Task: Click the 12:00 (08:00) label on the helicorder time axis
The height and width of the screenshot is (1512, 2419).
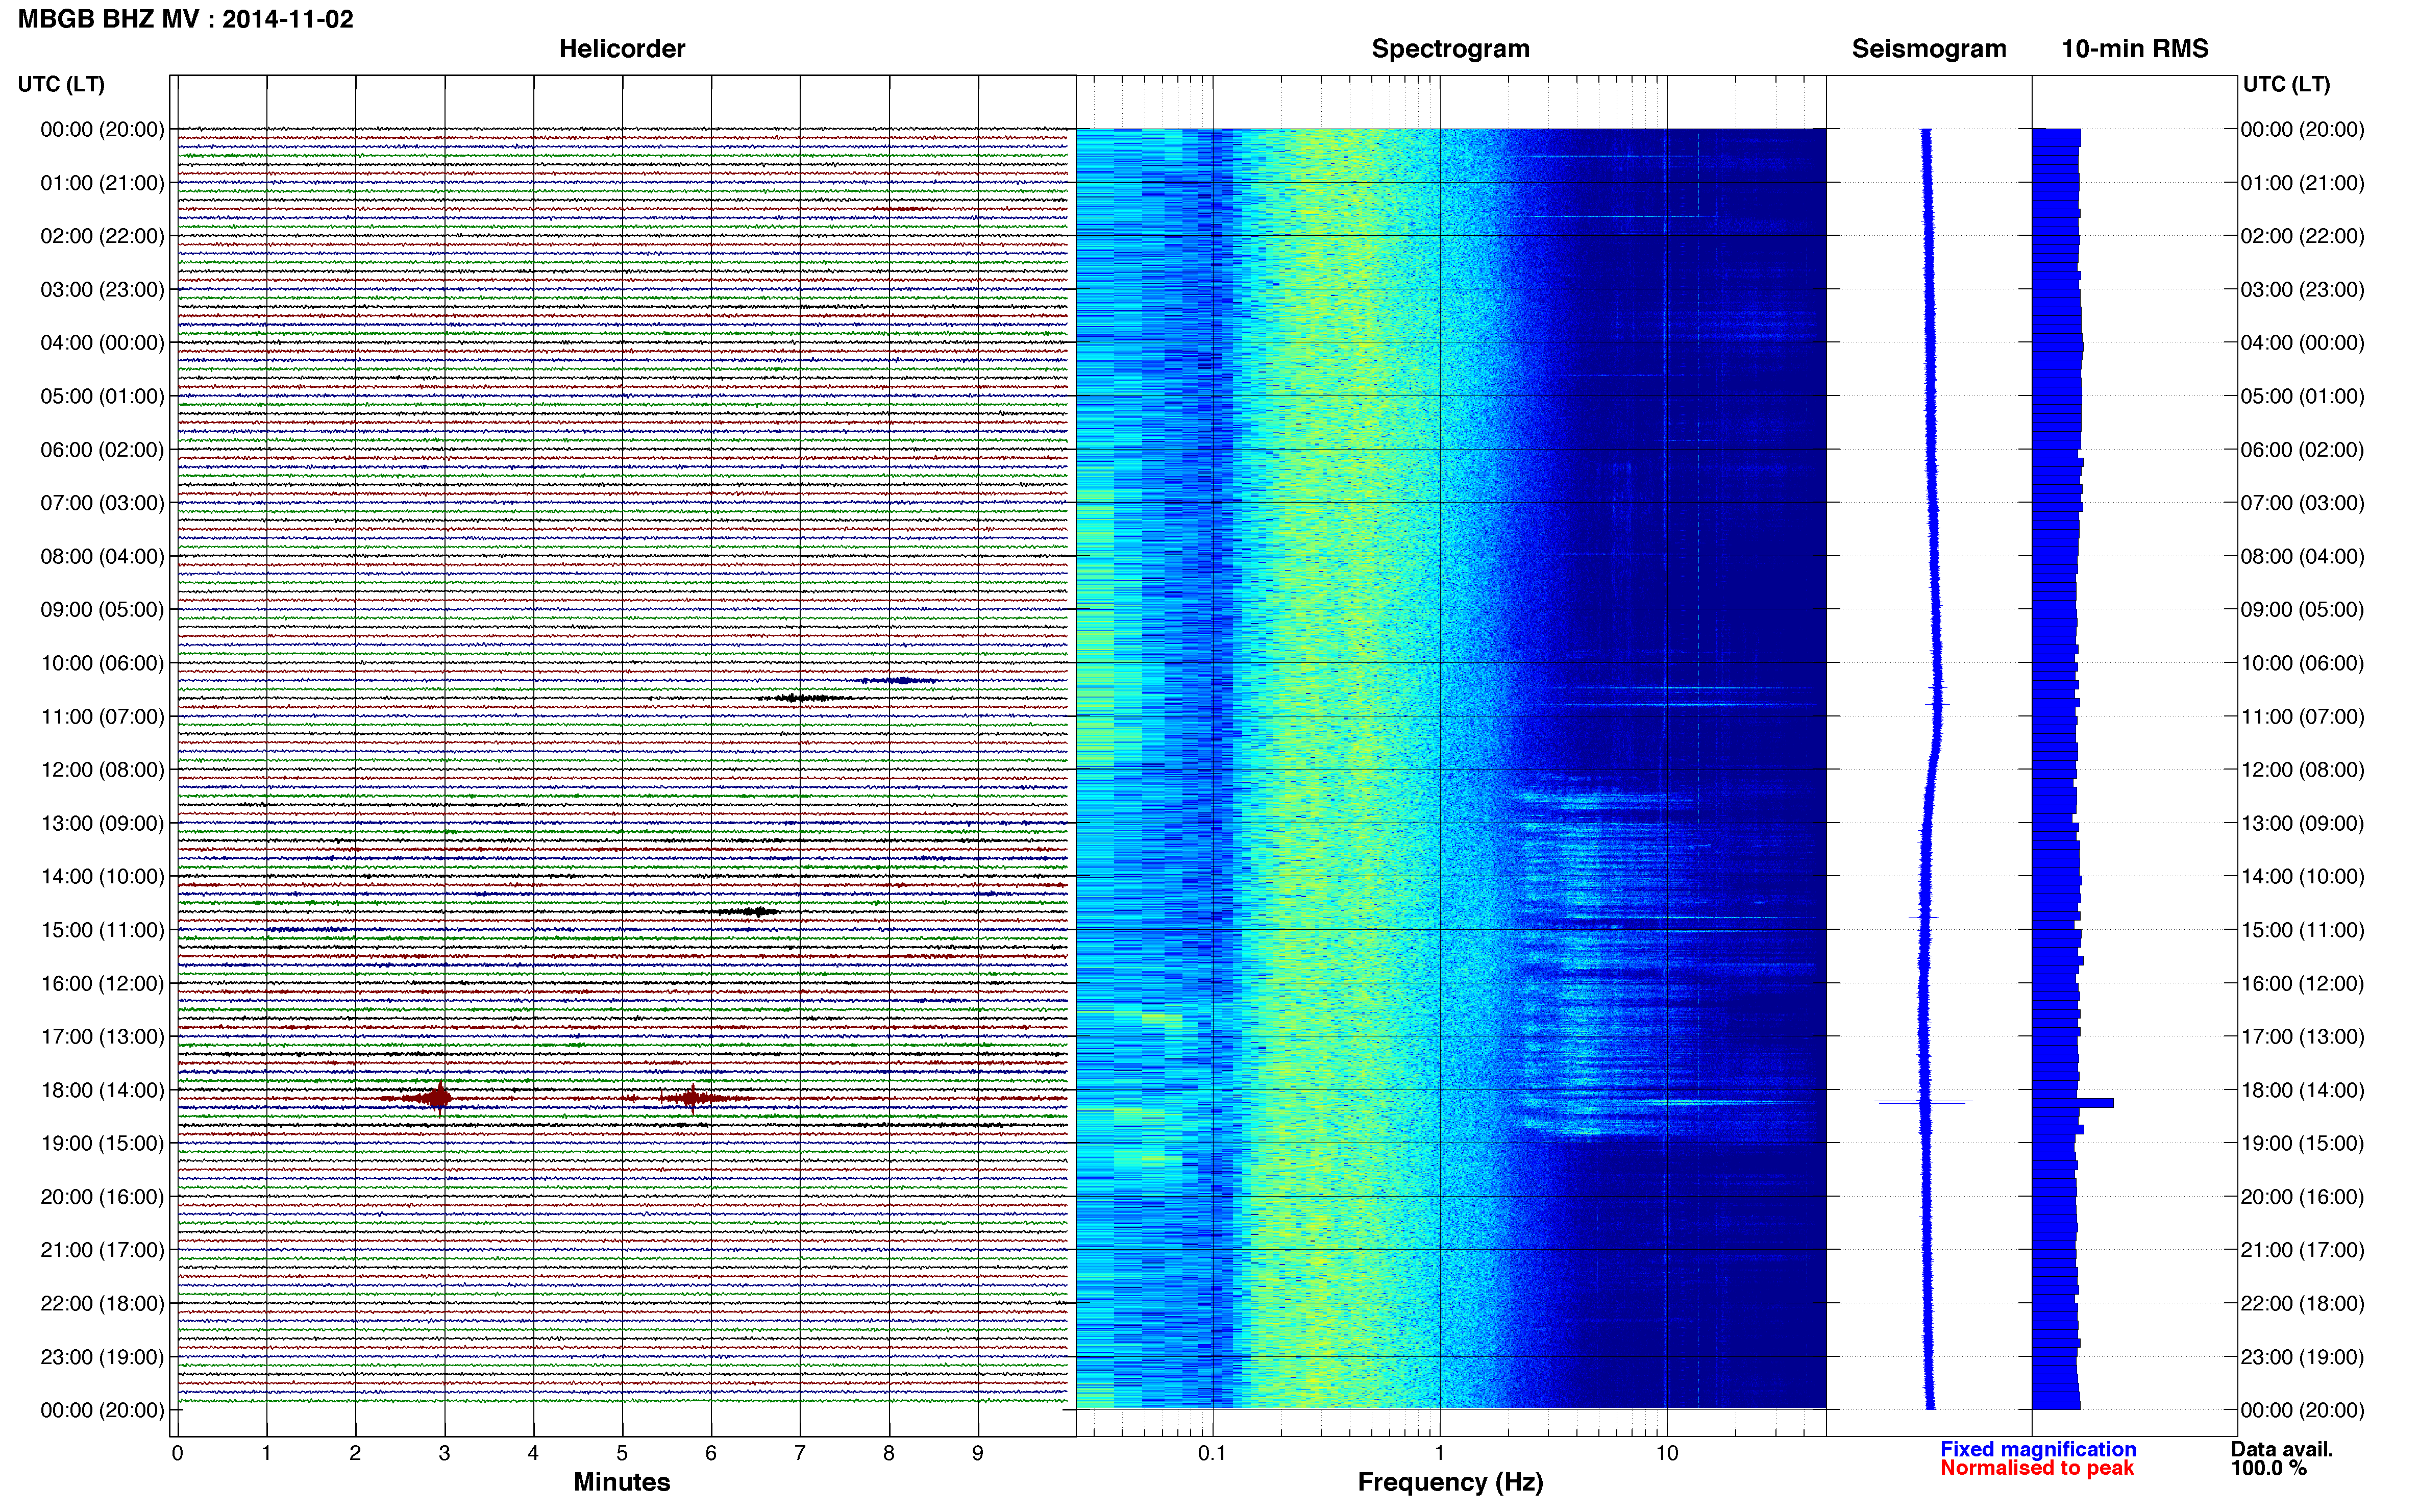Action: point(102,770)
